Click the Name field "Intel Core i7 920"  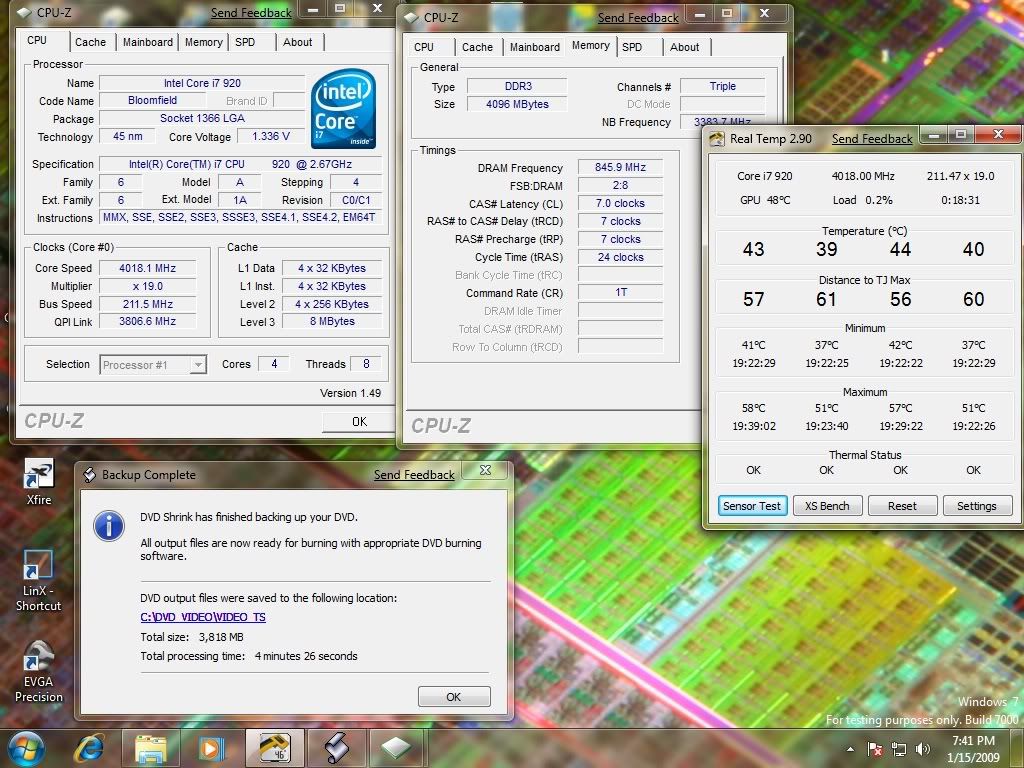202,83
